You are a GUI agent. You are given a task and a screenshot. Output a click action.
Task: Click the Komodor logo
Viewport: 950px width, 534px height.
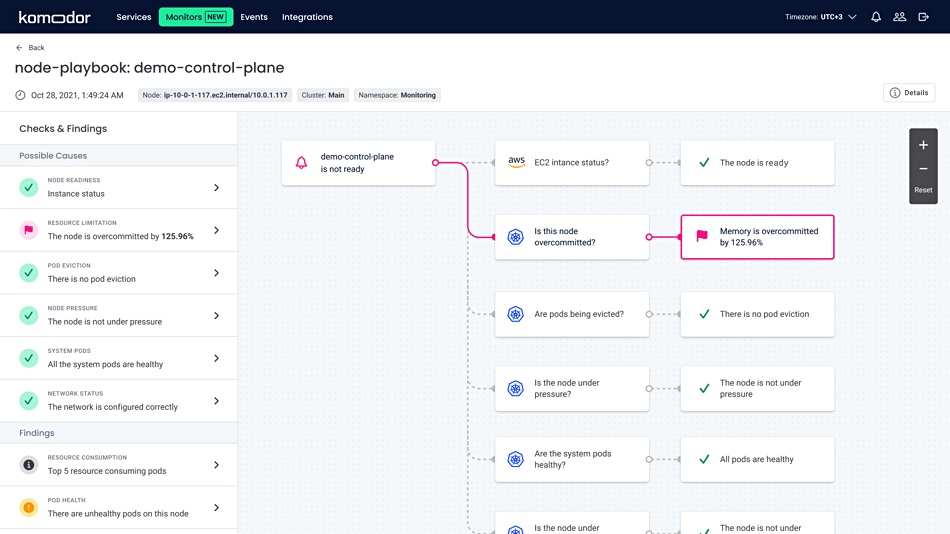(x=55, y=17)
